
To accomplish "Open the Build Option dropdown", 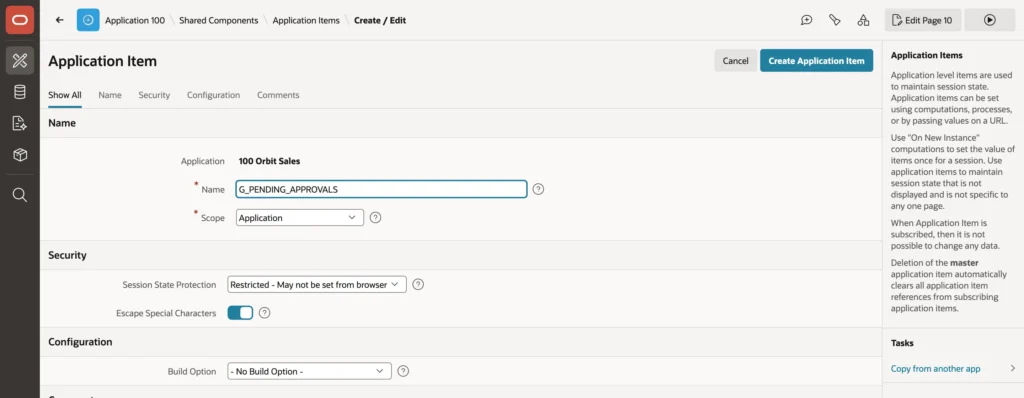I will [310, 371].
